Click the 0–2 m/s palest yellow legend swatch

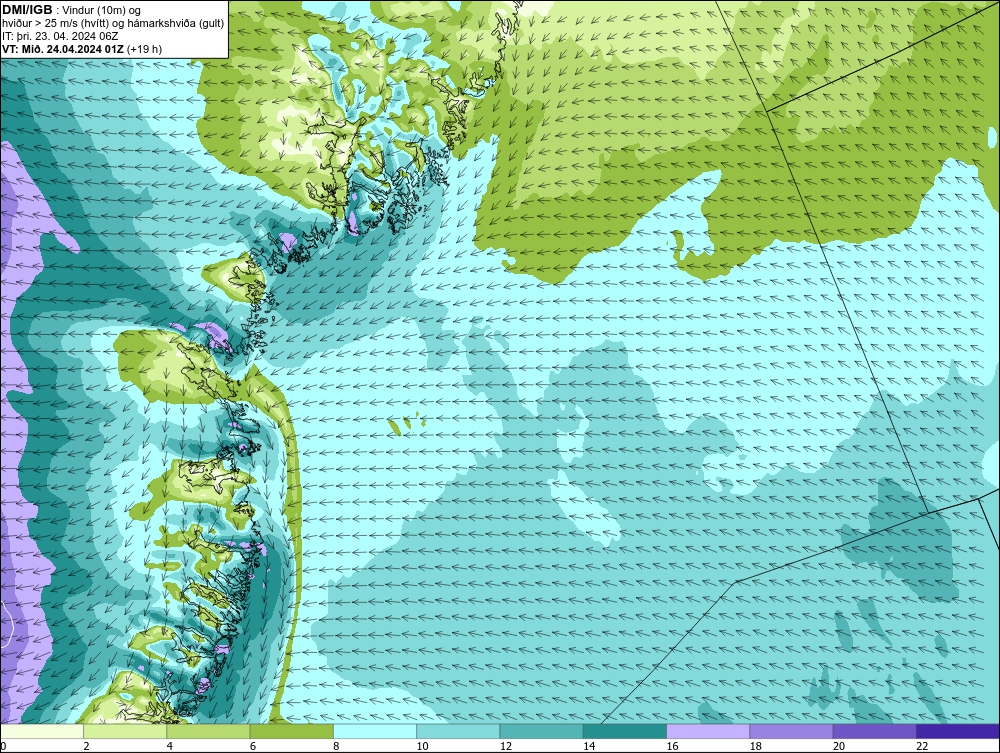click(x=42, y=731)
